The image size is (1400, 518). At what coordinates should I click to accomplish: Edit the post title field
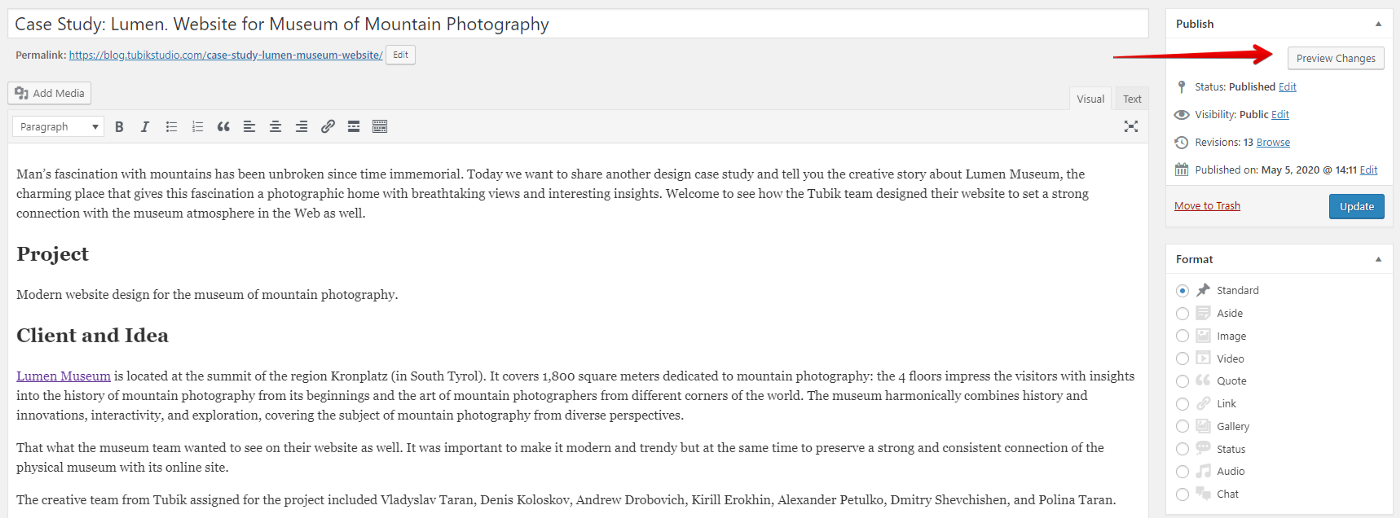[x=578, y=24]
